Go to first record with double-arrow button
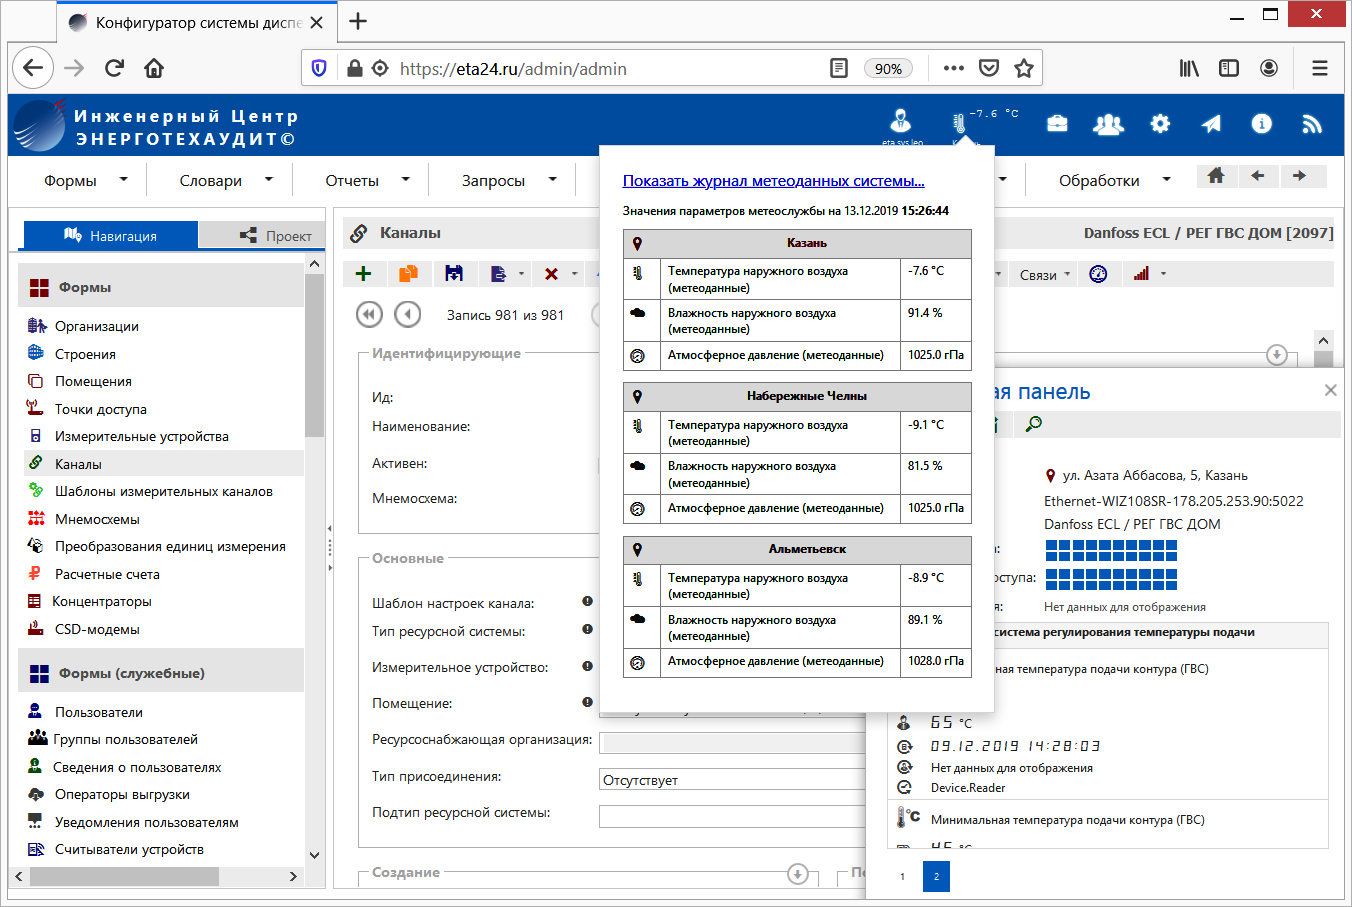 (369, 315)
